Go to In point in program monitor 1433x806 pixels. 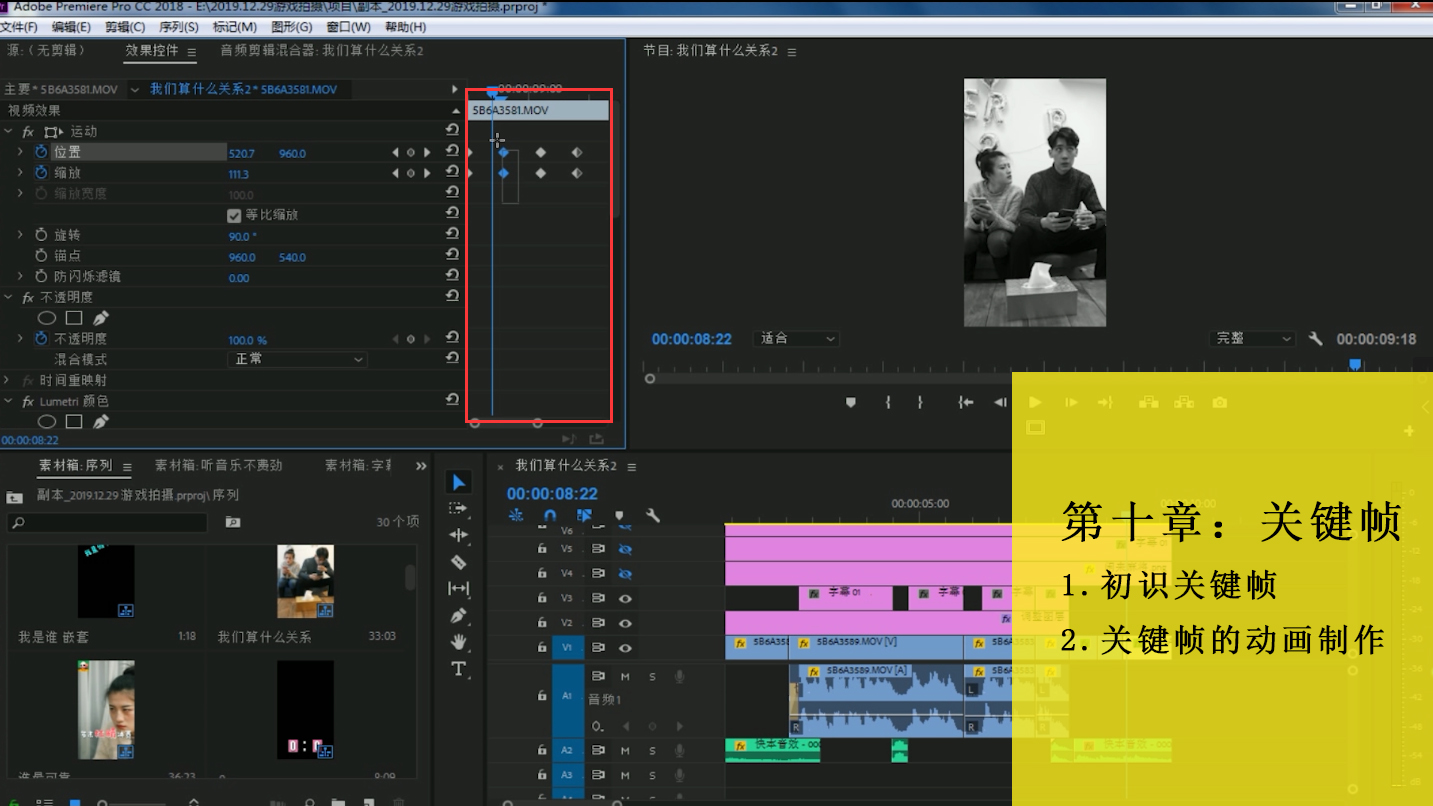tap(965, 402)
